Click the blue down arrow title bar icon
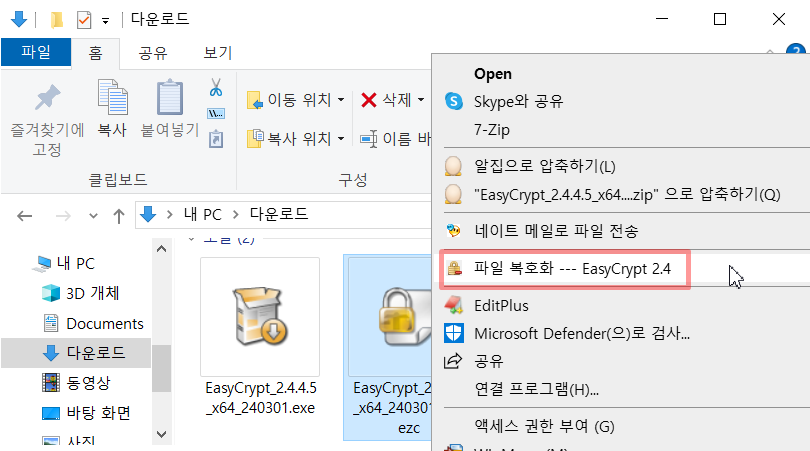 click(x=19, y=20)
